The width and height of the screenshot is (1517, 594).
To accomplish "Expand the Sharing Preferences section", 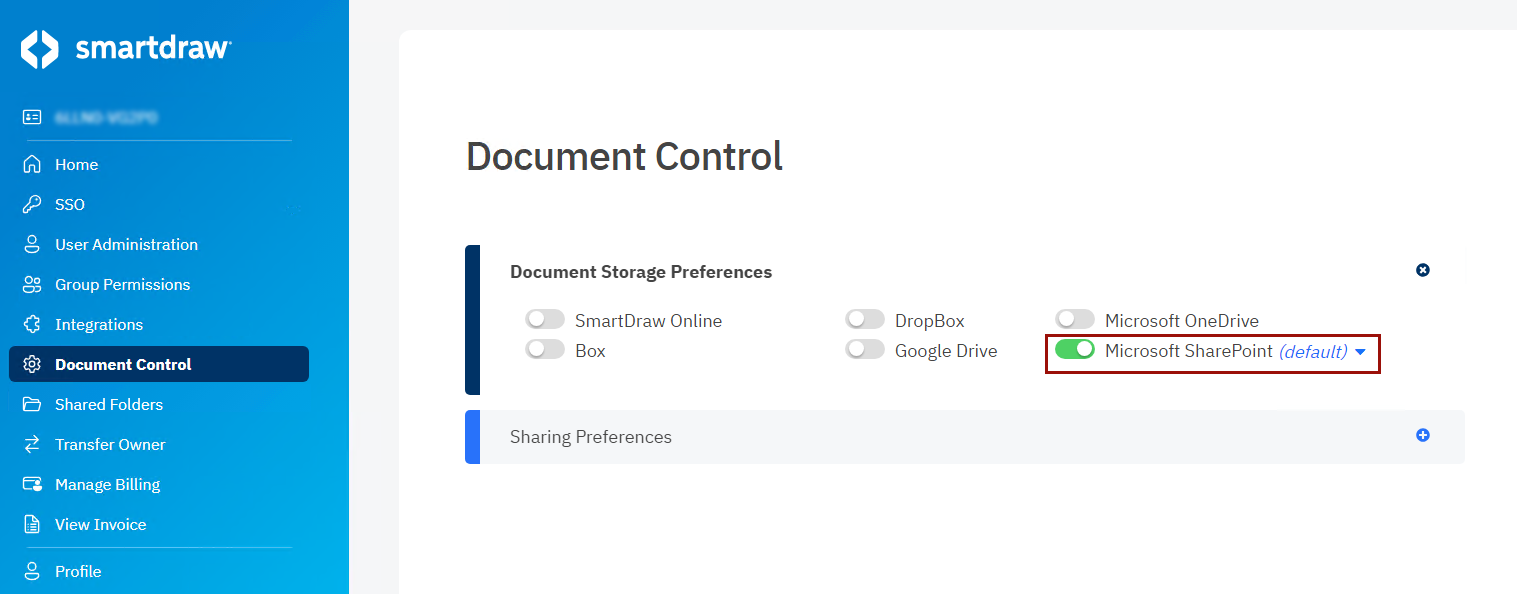I will click(x=1422, y=436).
